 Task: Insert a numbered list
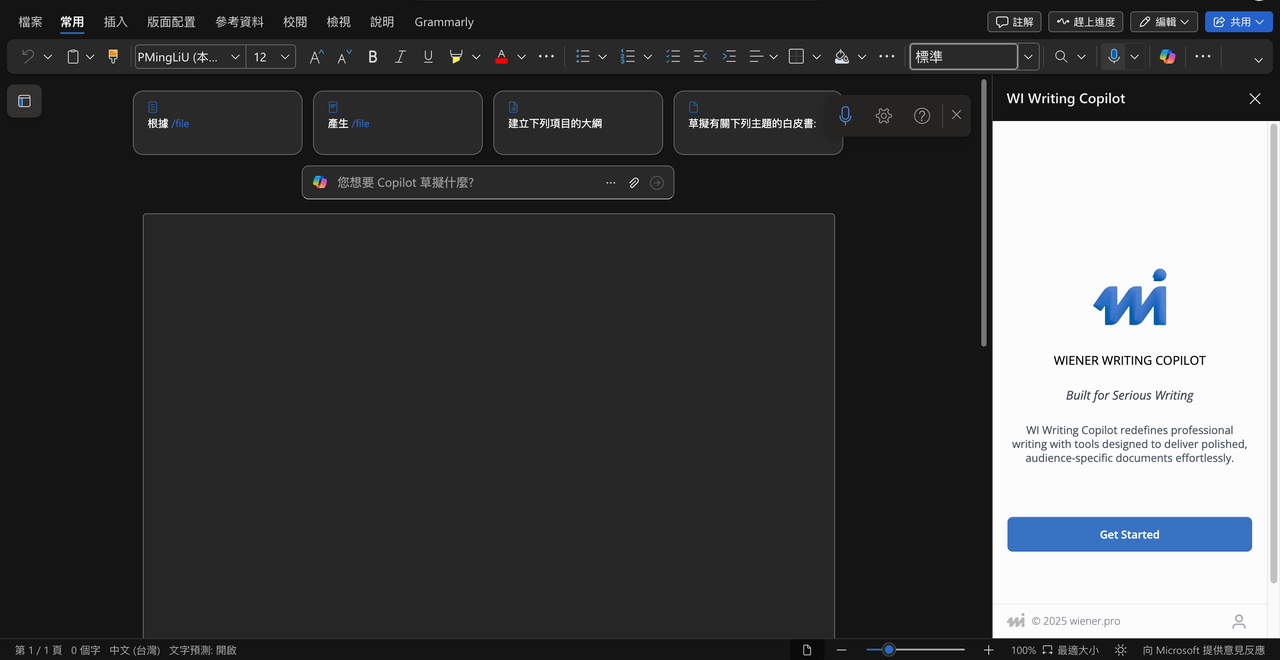click(628, 57)
